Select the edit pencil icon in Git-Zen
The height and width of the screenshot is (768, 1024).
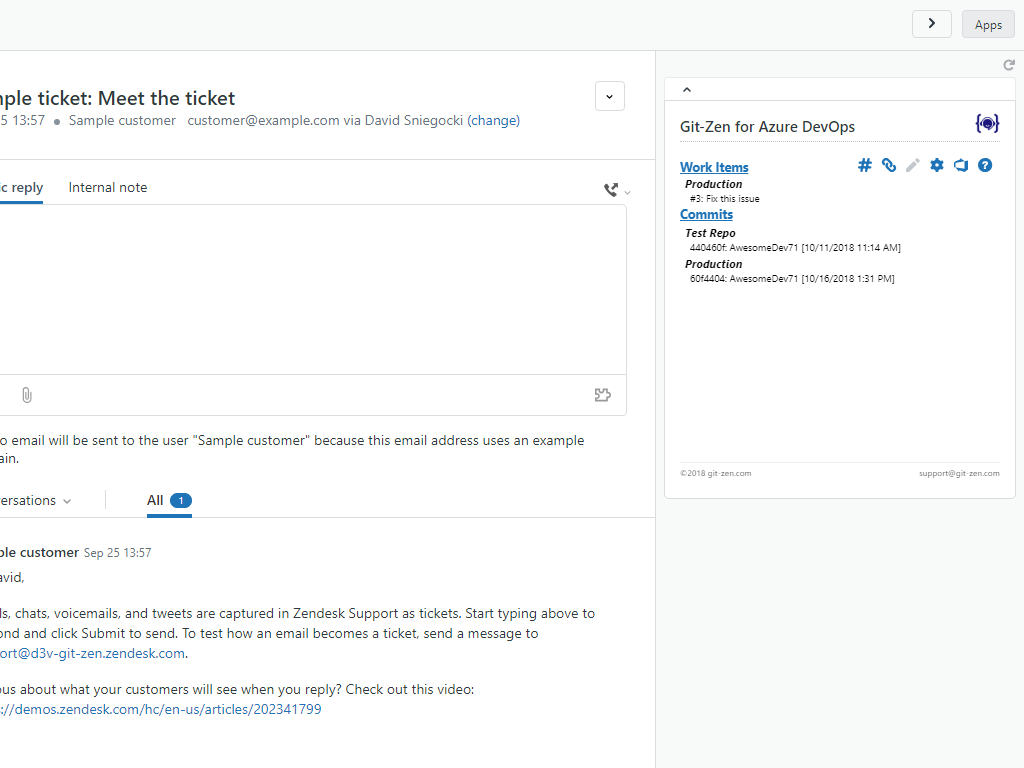click(x=912, y=165)
